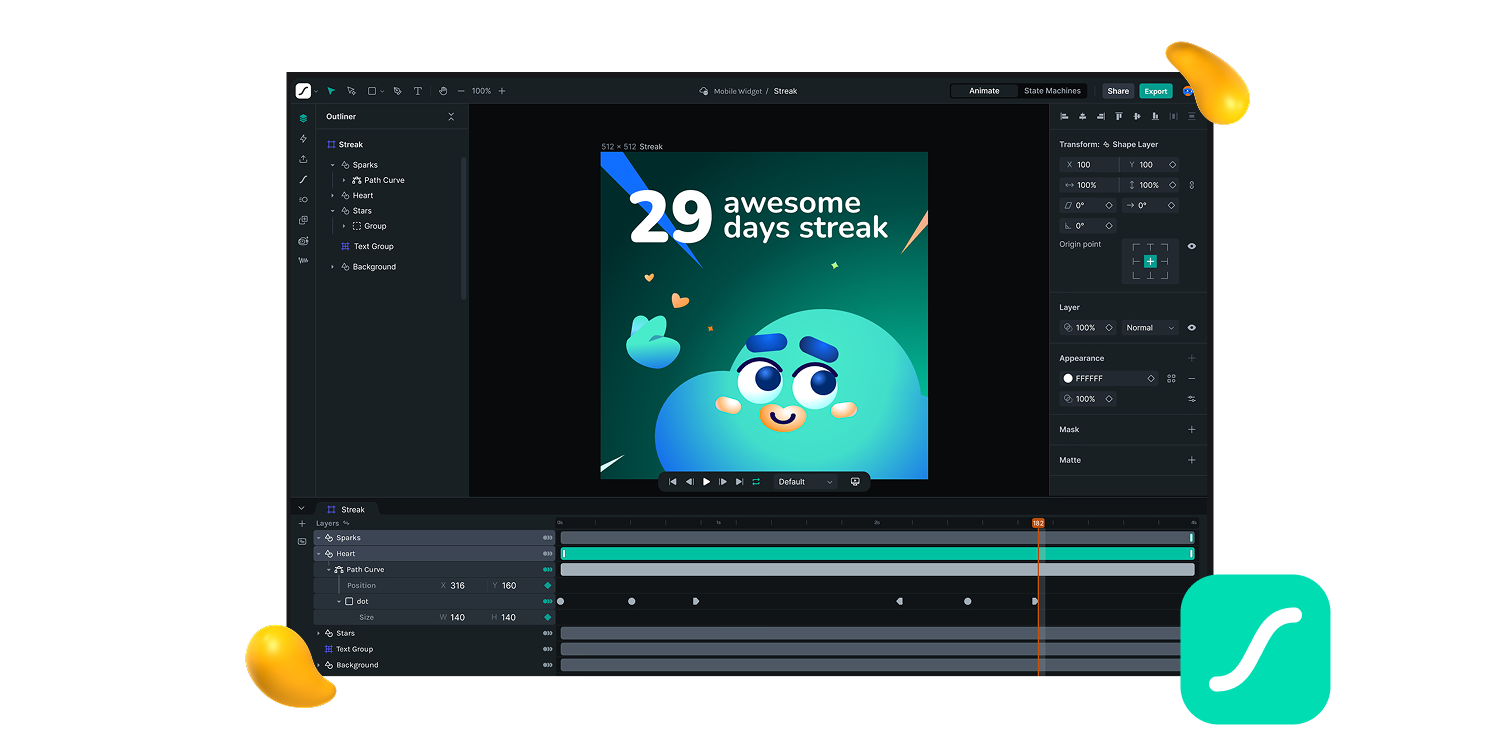Screen dimensions: 1500x750
Task: Toggle Position keyframe diamond in timeline
Action: 547,586
